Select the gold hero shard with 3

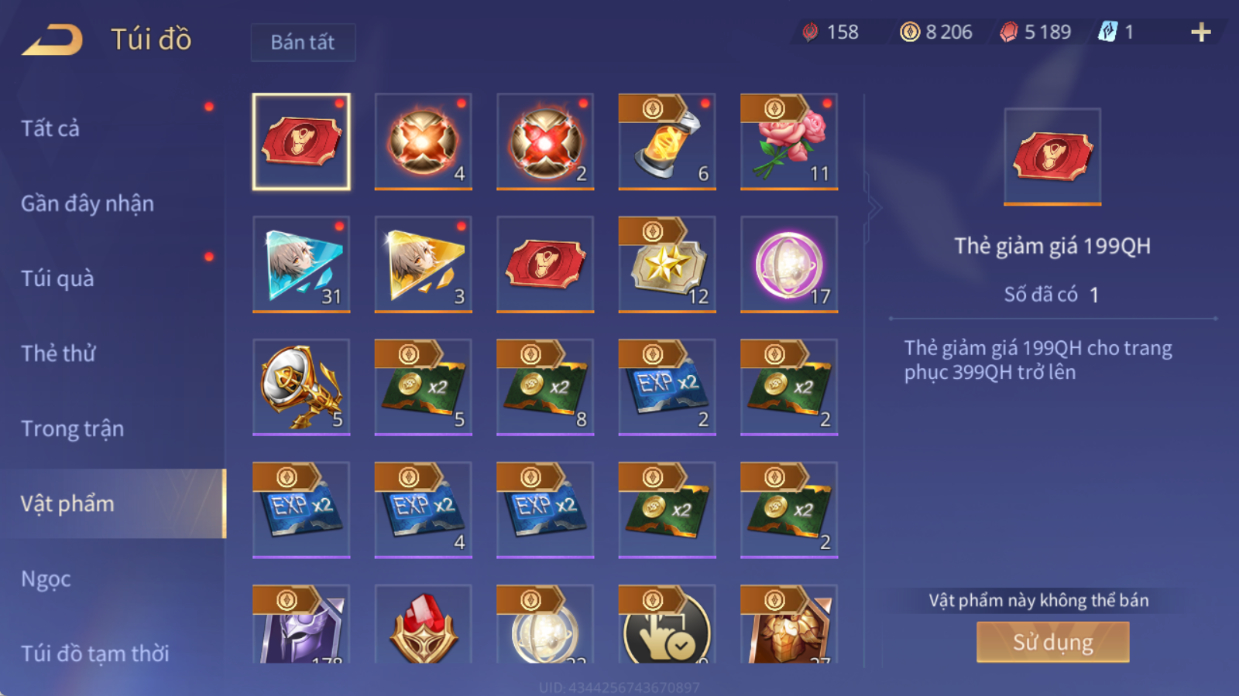click(x=423, y=264)
